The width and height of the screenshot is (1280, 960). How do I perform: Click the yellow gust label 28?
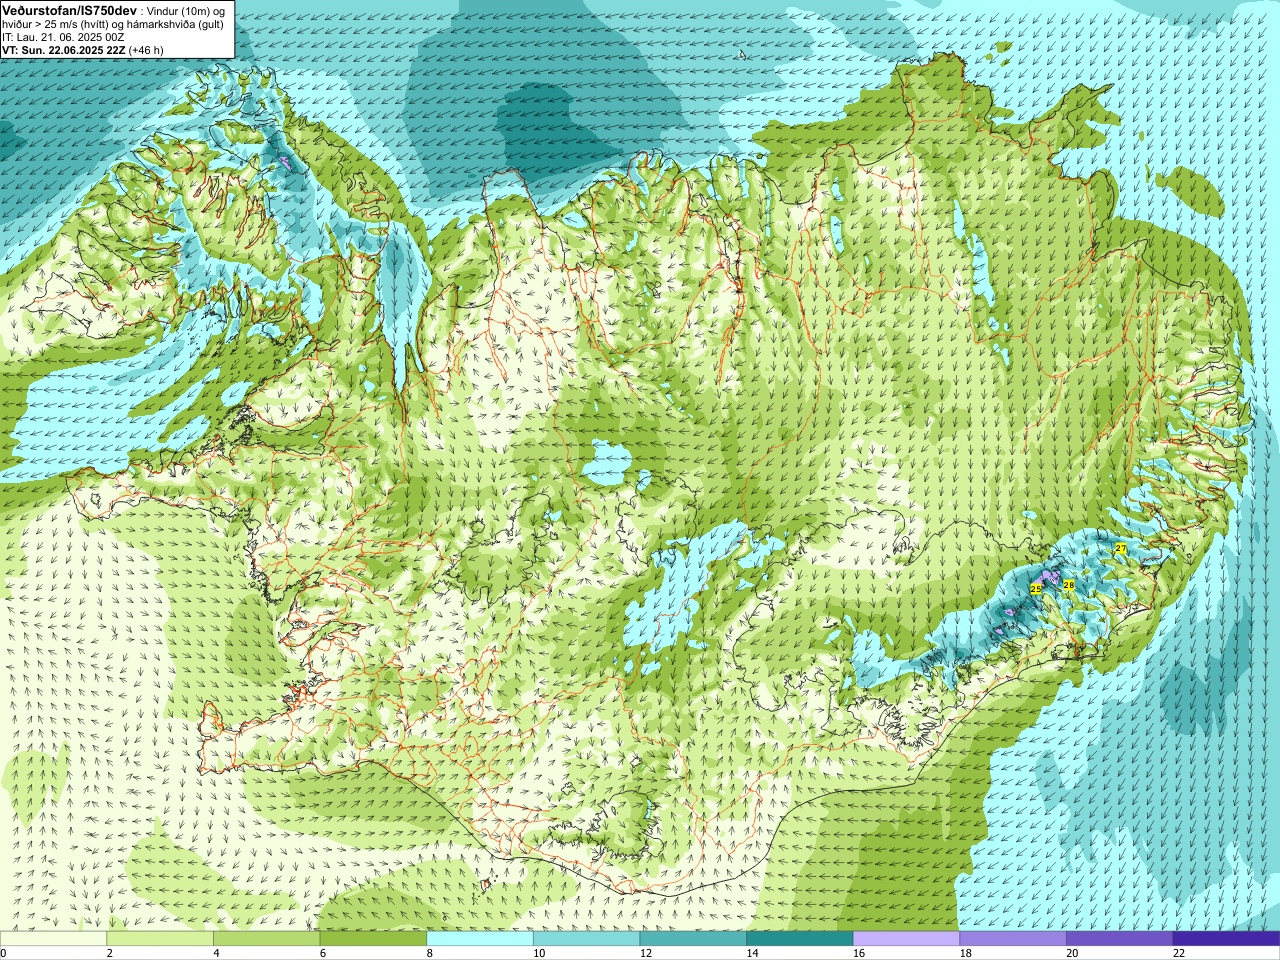tap(1068, 585)
